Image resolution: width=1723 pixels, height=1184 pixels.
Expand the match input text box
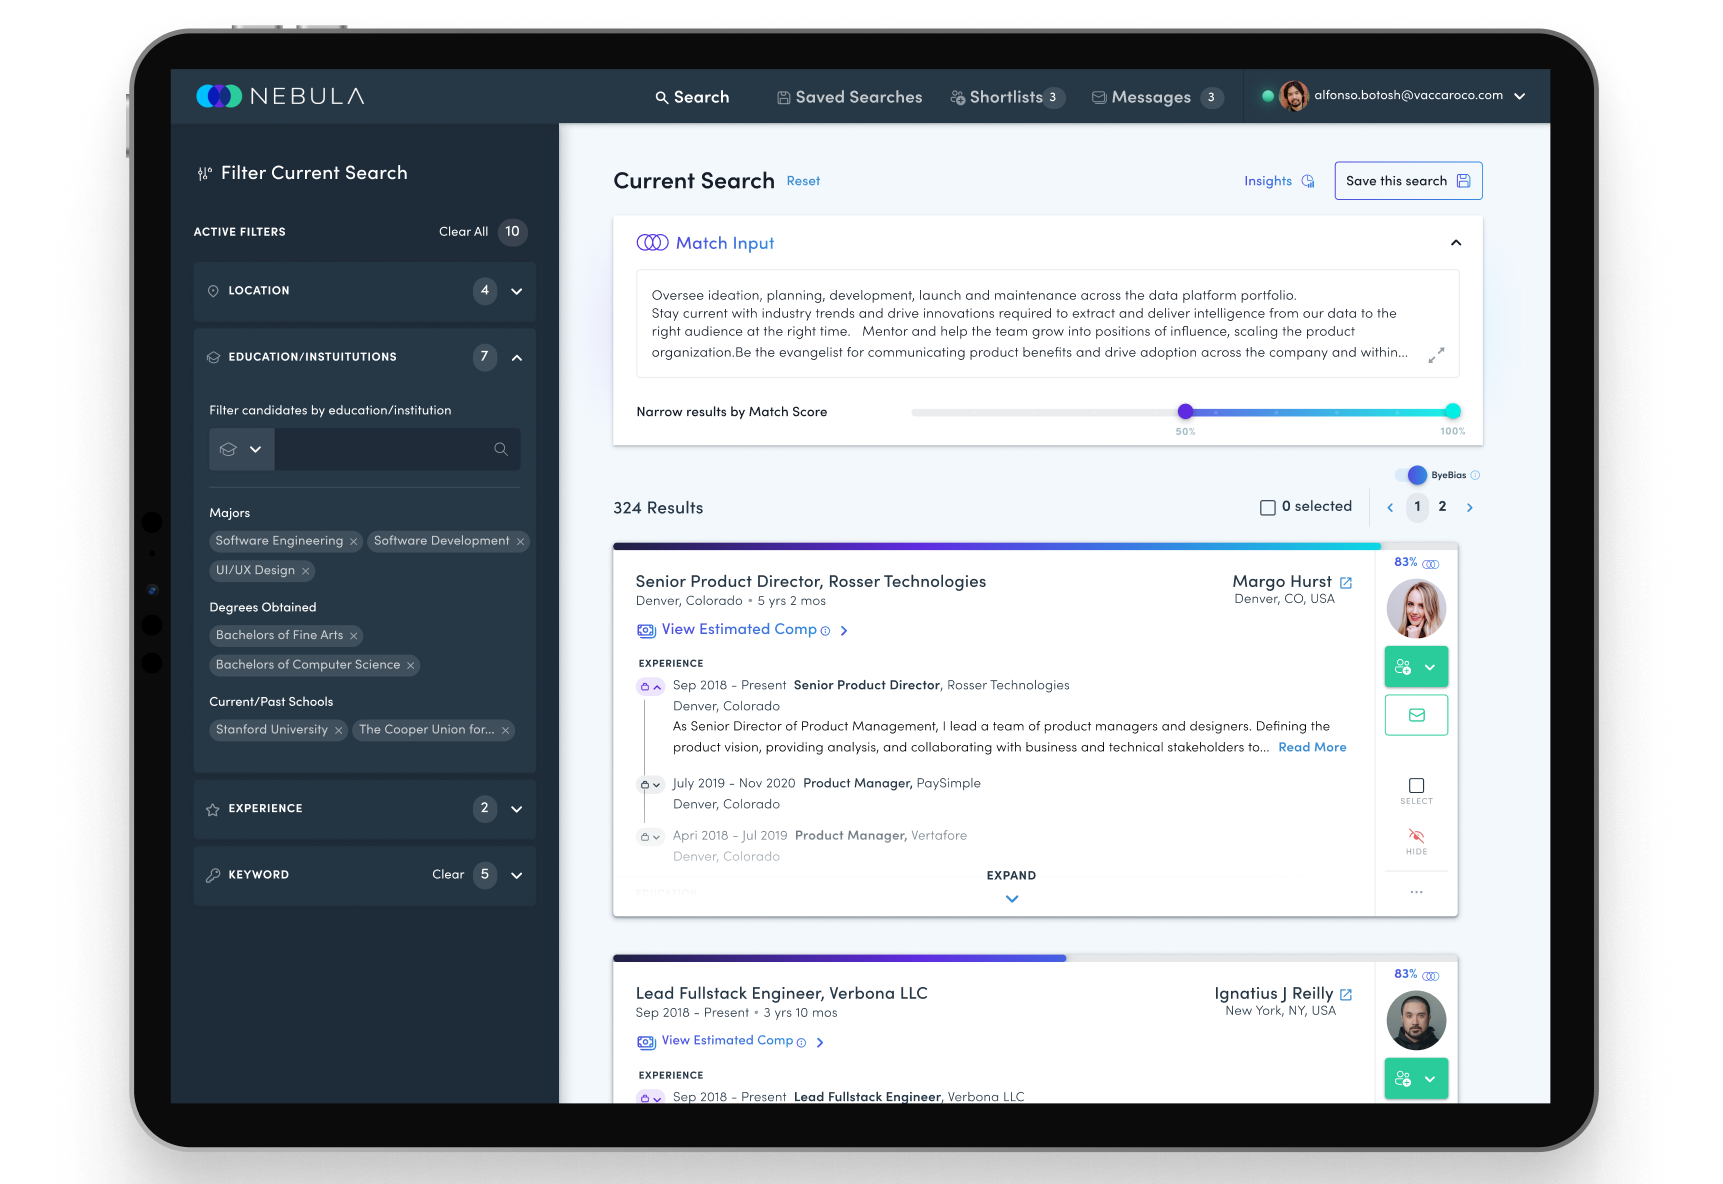[1436, 355]
